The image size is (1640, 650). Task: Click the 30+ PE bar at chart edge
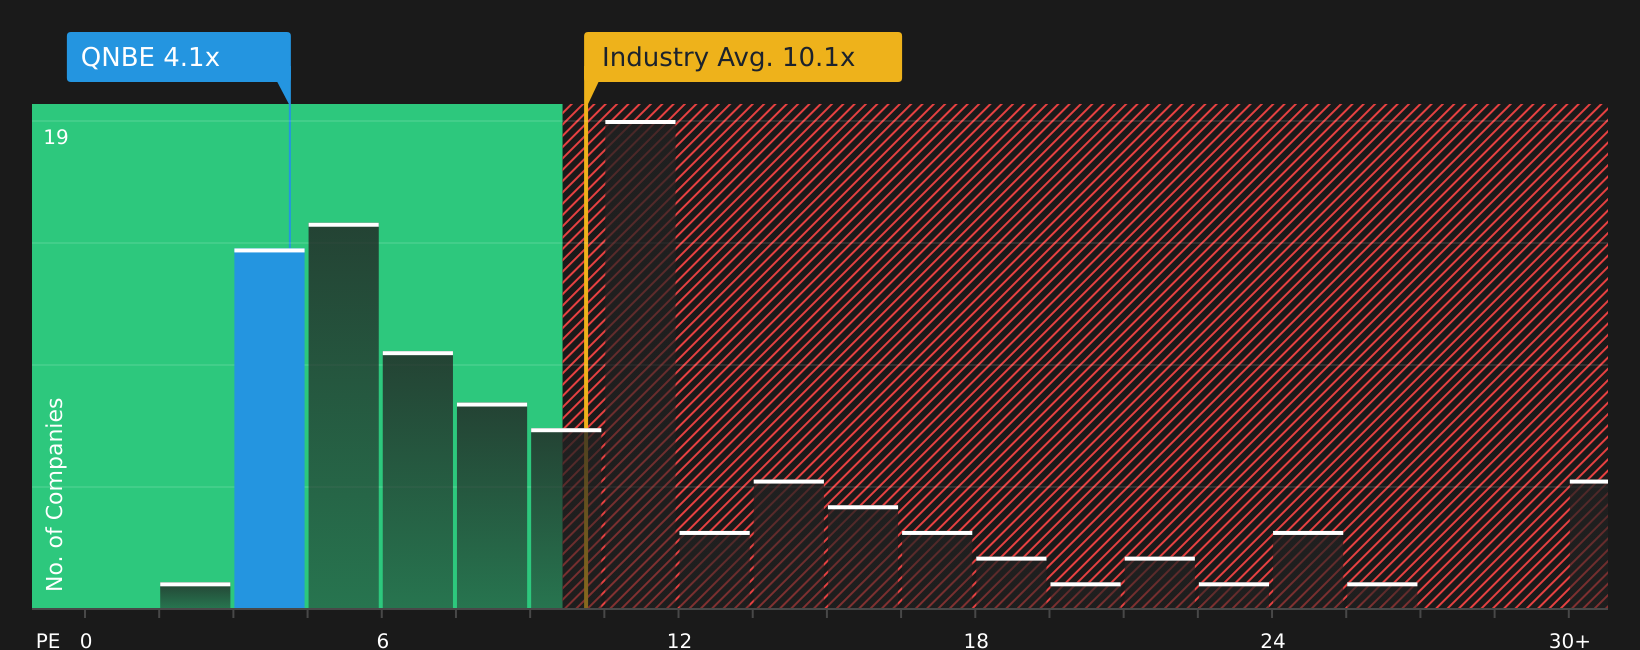[x=1589, y=544]
